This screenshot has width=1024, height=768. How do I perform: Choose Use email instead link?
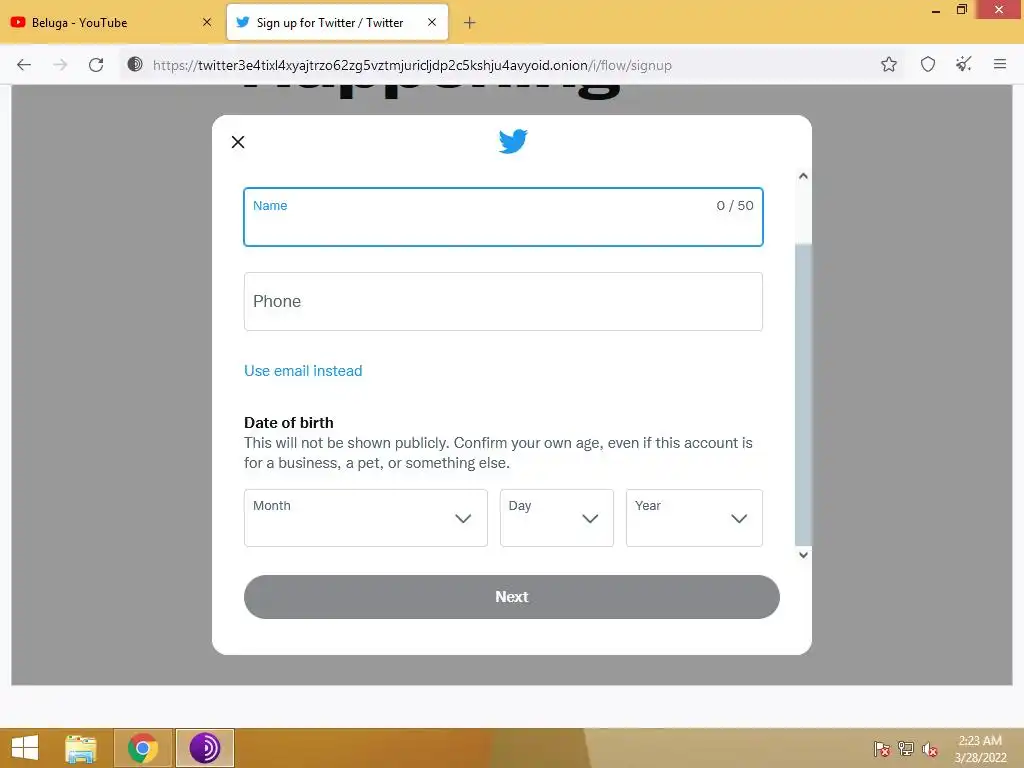point(303,370)
